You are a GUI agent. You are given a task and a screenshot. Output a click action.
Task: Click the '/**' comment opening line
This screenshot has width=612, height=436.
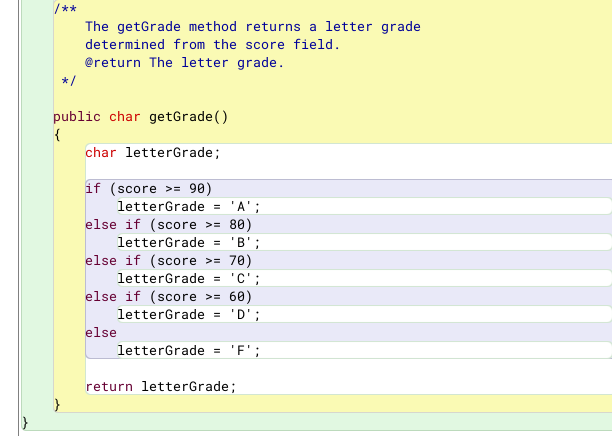pos(65,9)
